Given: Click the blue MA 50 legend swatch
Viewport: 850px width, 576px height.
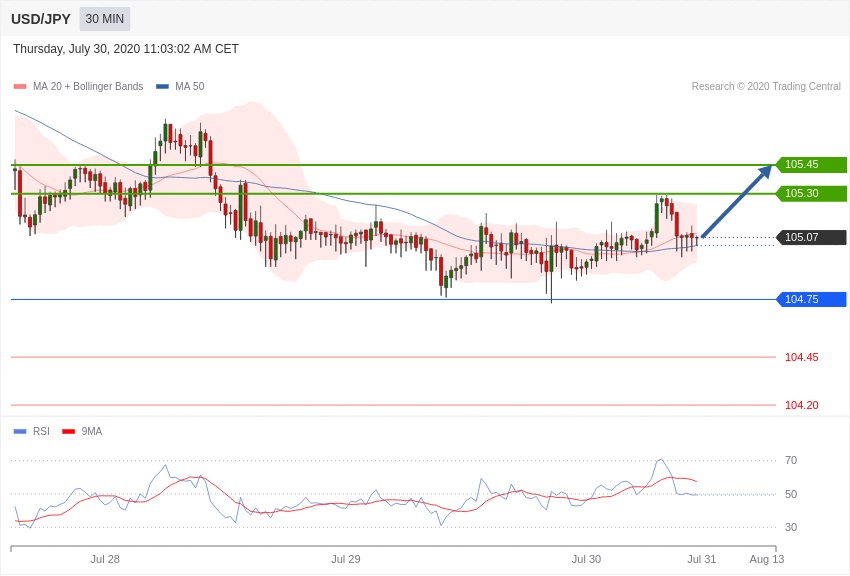Looking at the screenshot, I should [x=162, y=87].
